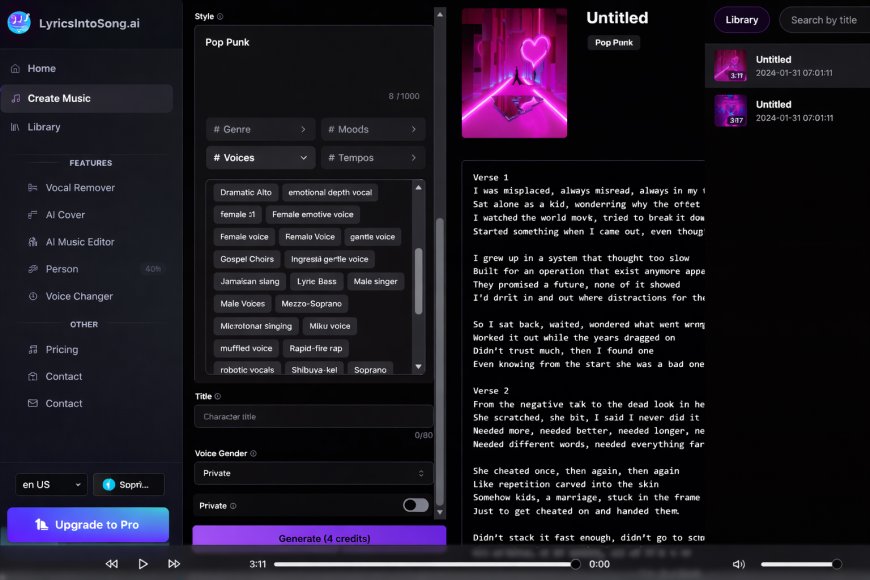Screen dimensions: 870x580
Task: Click the voice tags list scrollbar
Action: [x=418, y=281]
